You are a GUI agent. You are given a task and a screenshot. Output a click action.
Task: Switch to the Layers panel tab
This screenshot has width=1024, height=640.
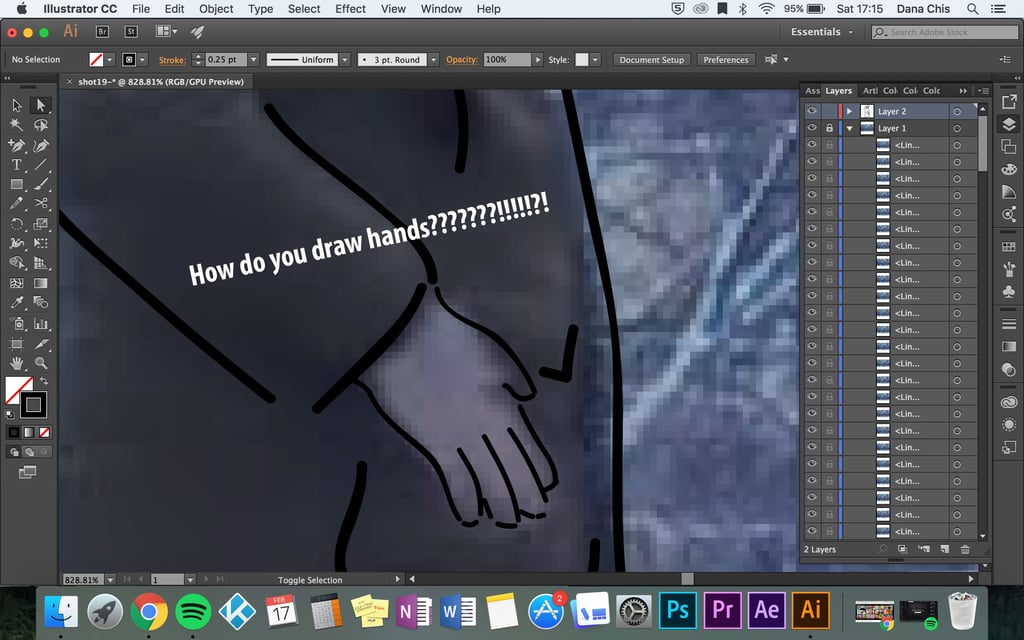839,91
